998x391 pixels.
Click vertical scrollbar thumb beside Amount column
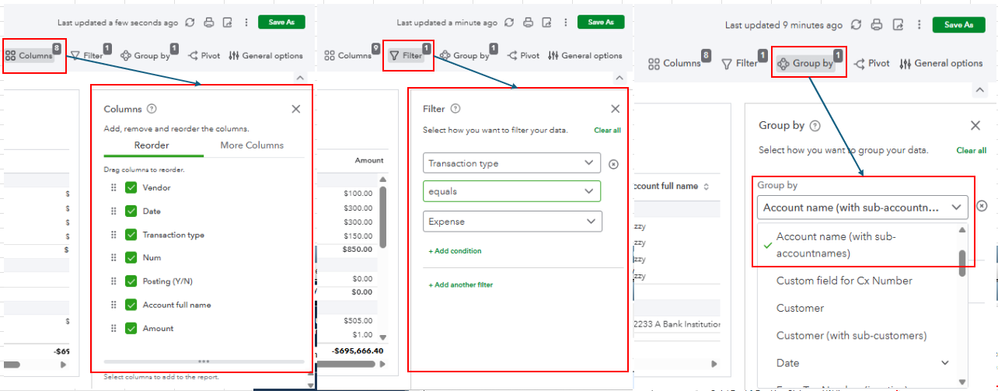click(383, 217)
